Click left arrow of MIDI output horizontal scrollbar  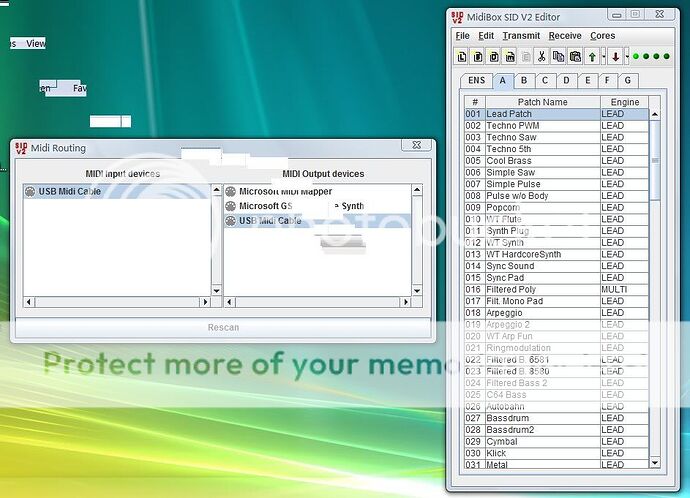(230, 302)
